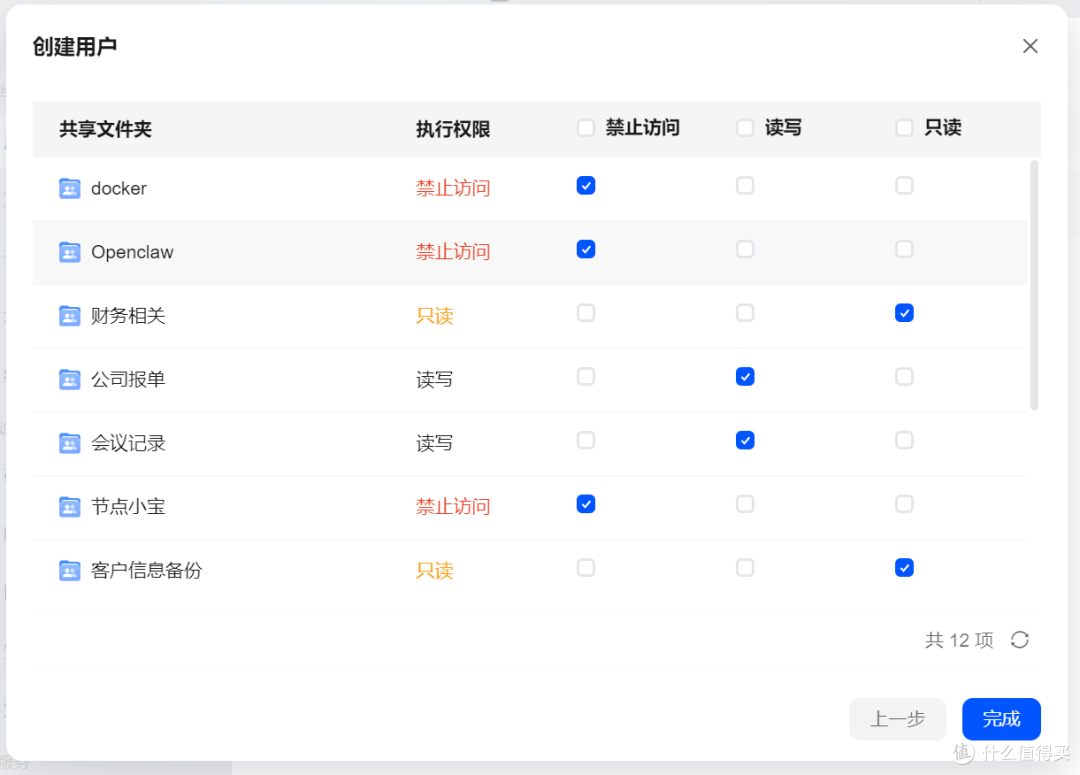Click the 执行权限 column header
The height and width of the screenshot is (775, 1080).
pos(453,129)
